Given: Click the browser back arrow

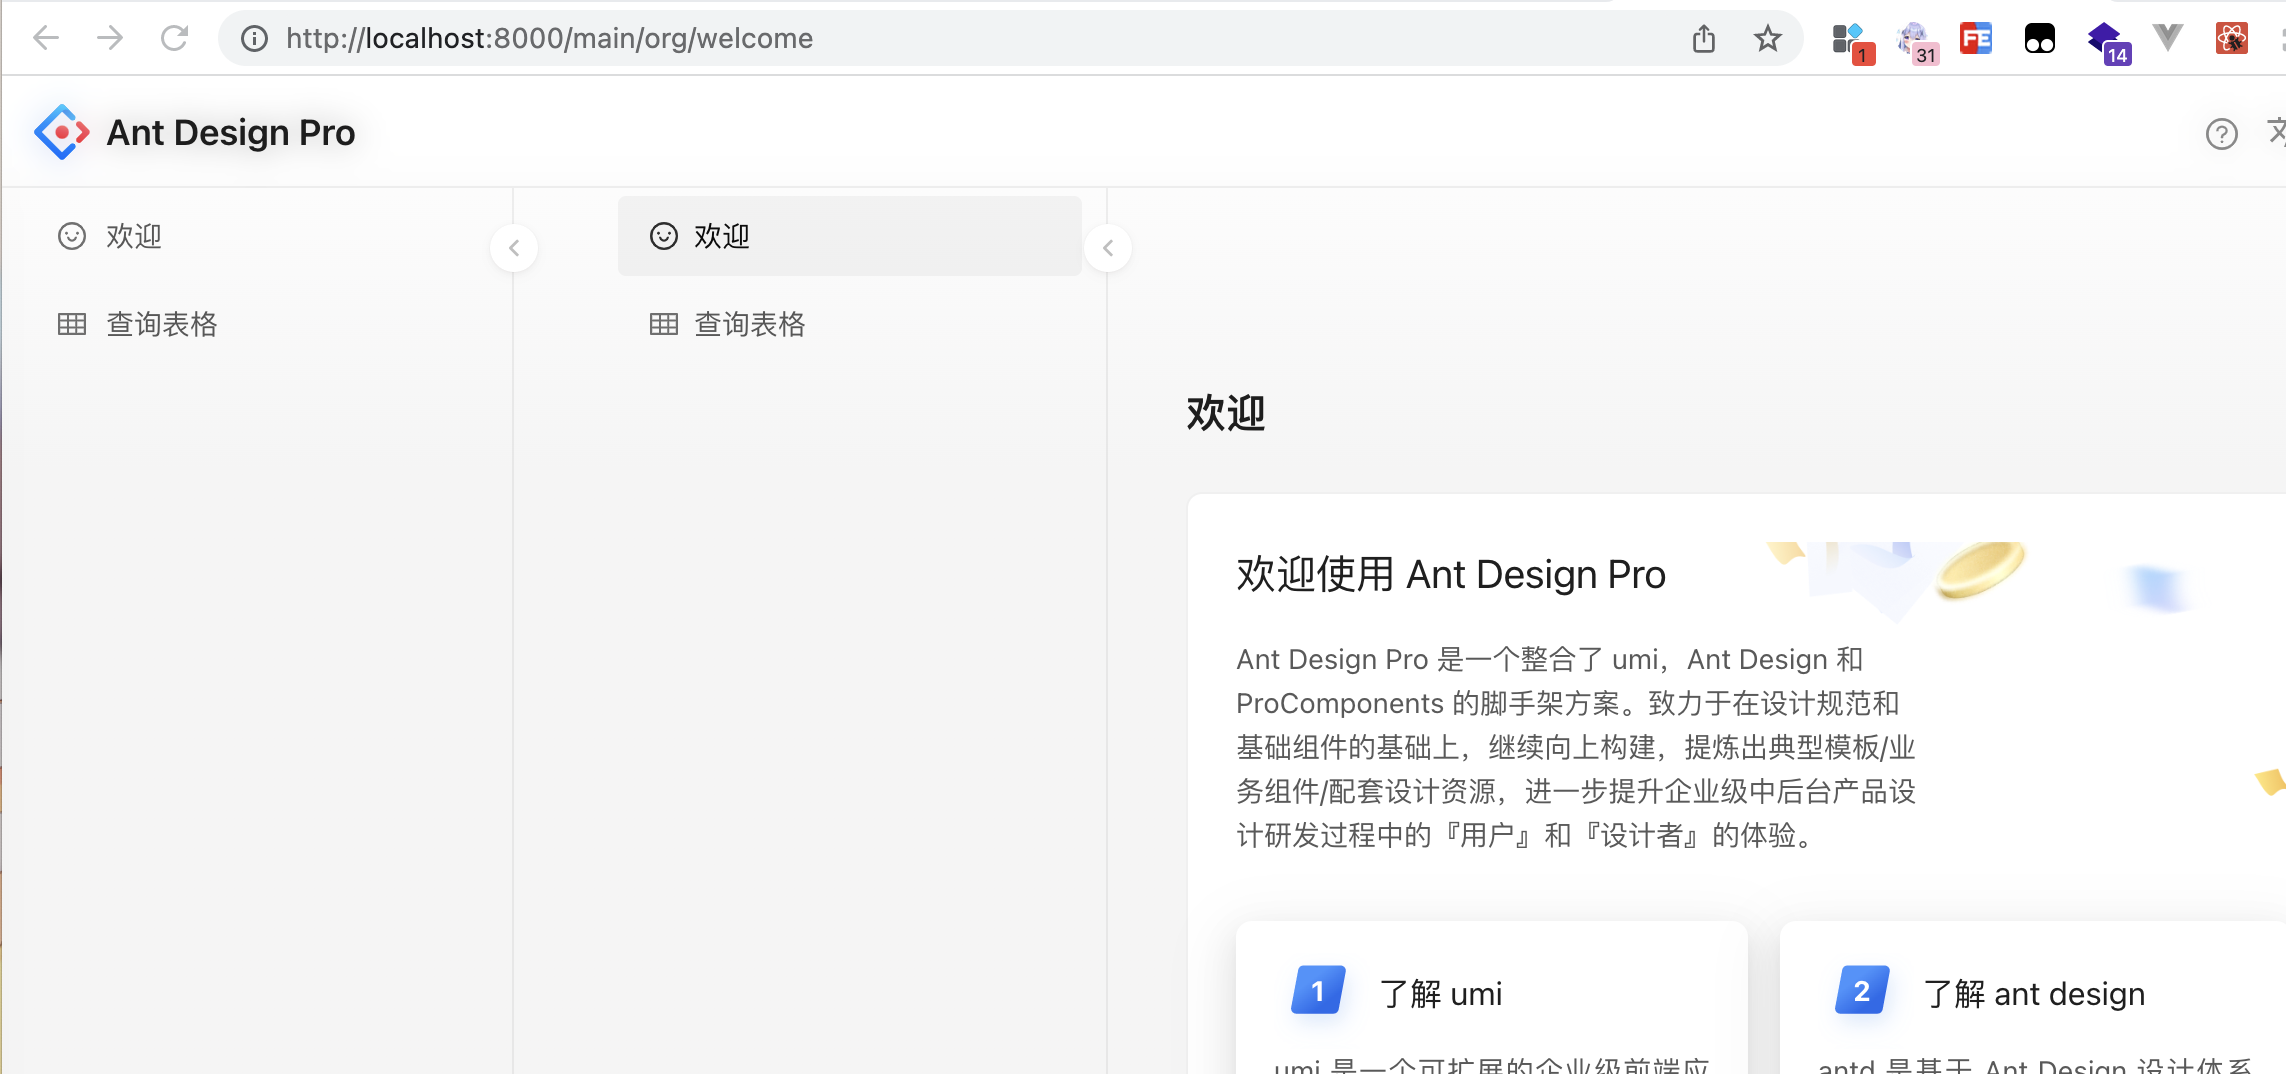Looking at the screenshot, I should (x=46, y=38).
